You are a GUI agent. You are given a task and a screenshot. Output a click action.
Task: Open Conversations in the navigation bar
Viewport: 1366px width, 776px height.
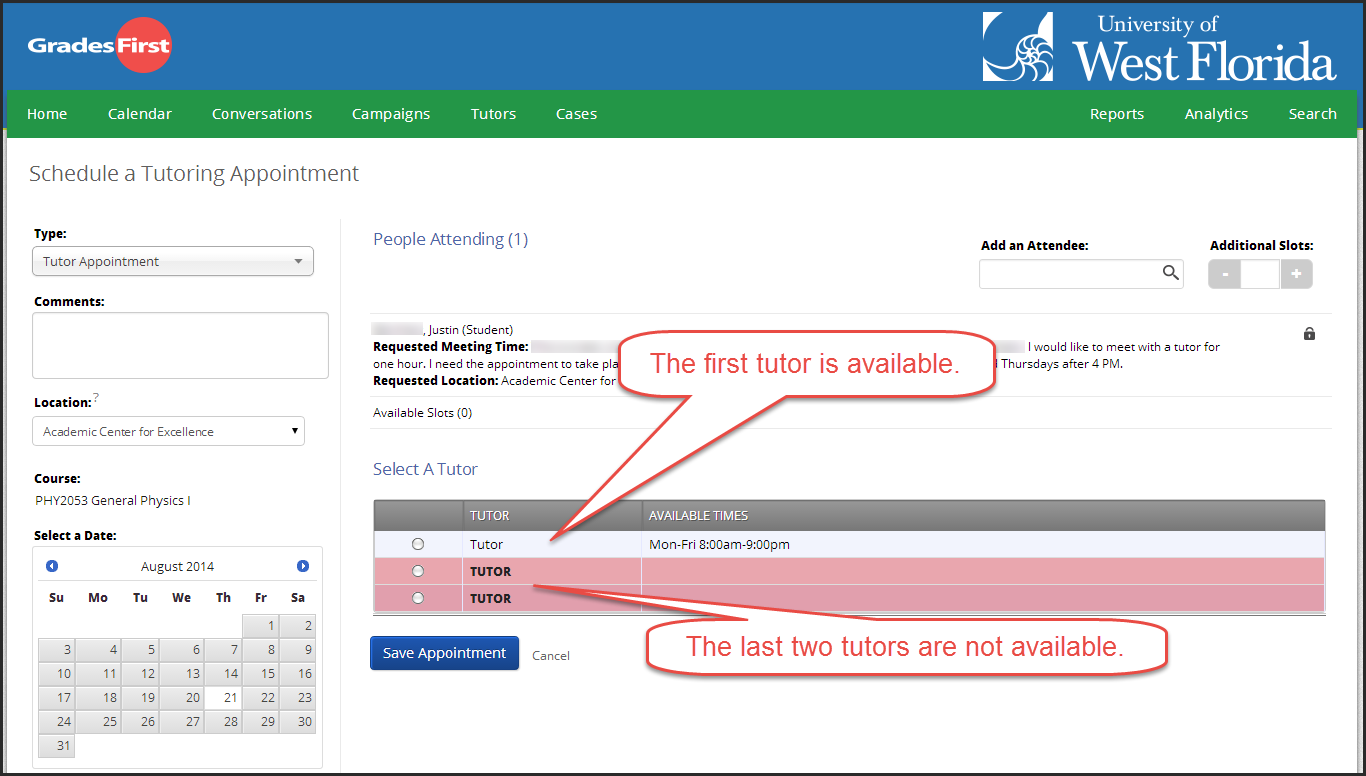262,114
